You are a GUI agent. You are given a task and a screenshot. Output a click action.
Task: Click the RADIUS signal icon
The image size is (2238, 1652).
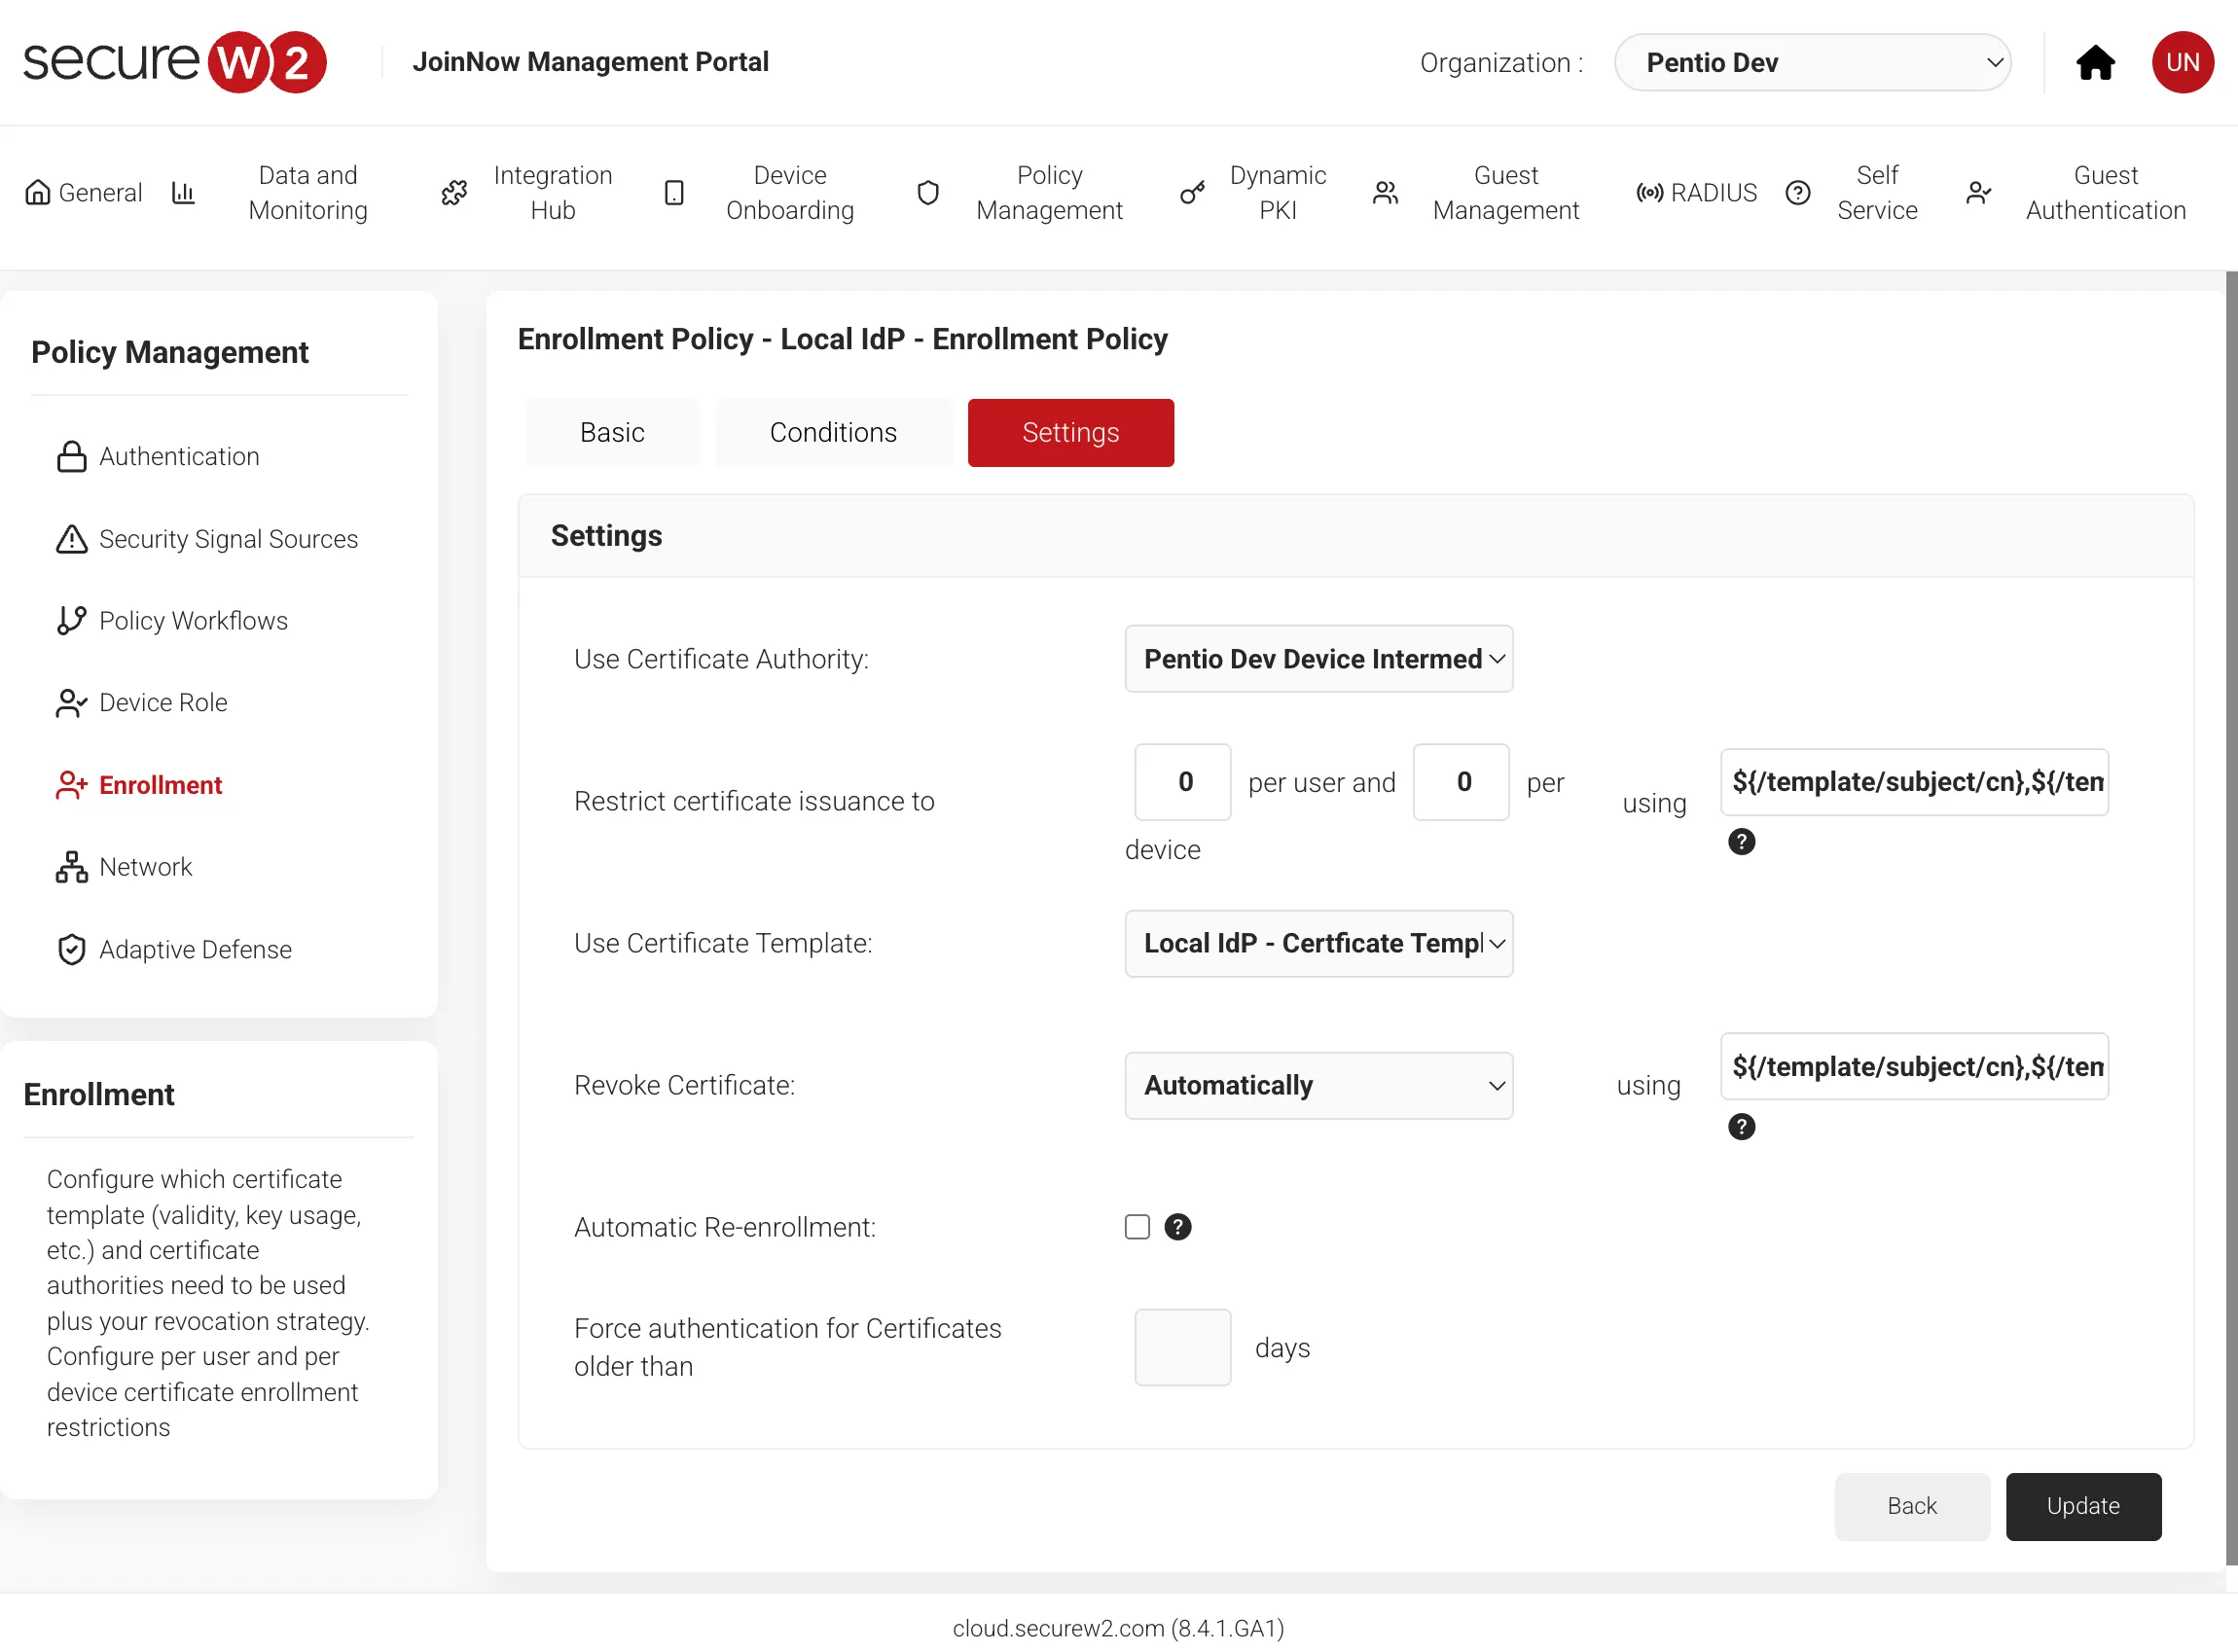pos(1649,192)
